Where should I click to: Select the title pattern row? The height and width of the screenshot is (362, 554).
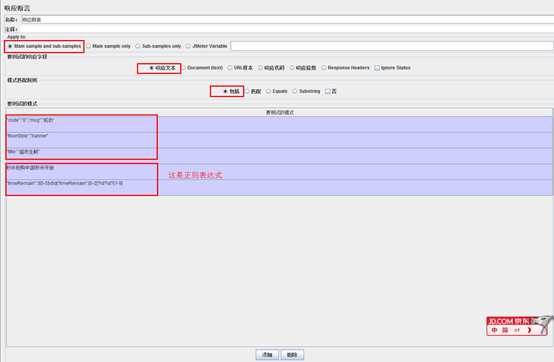tap(279, 156)
